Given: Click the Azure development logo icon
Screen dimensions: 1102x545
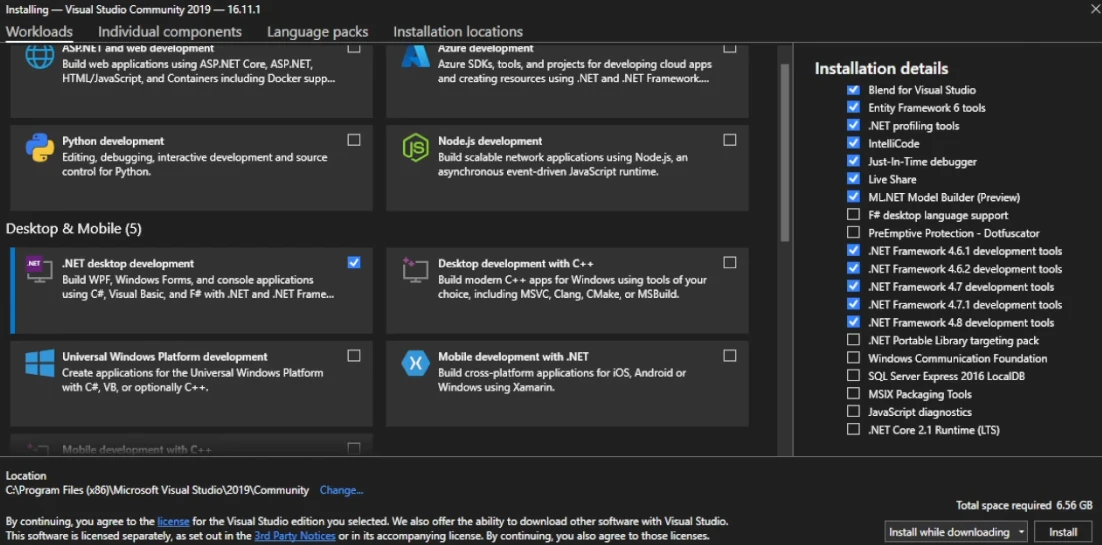Looking at the screenshot, I should click(415, 57).
